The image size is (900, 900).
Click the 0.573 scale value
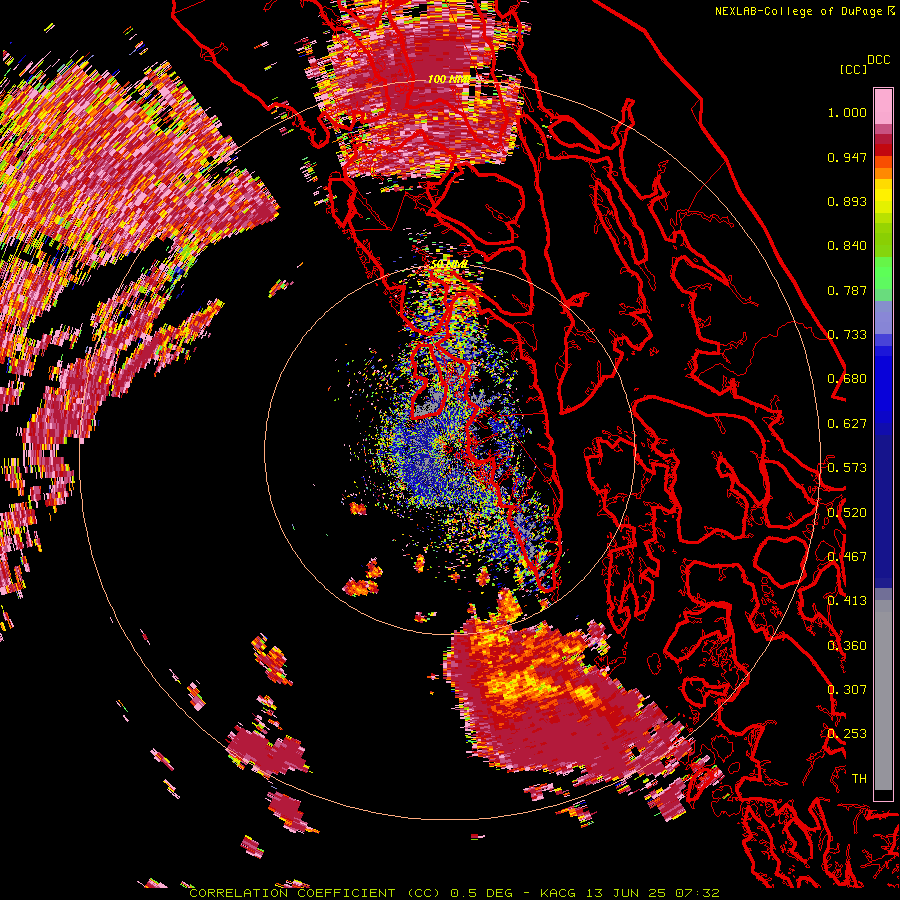(x=847, y=468)
